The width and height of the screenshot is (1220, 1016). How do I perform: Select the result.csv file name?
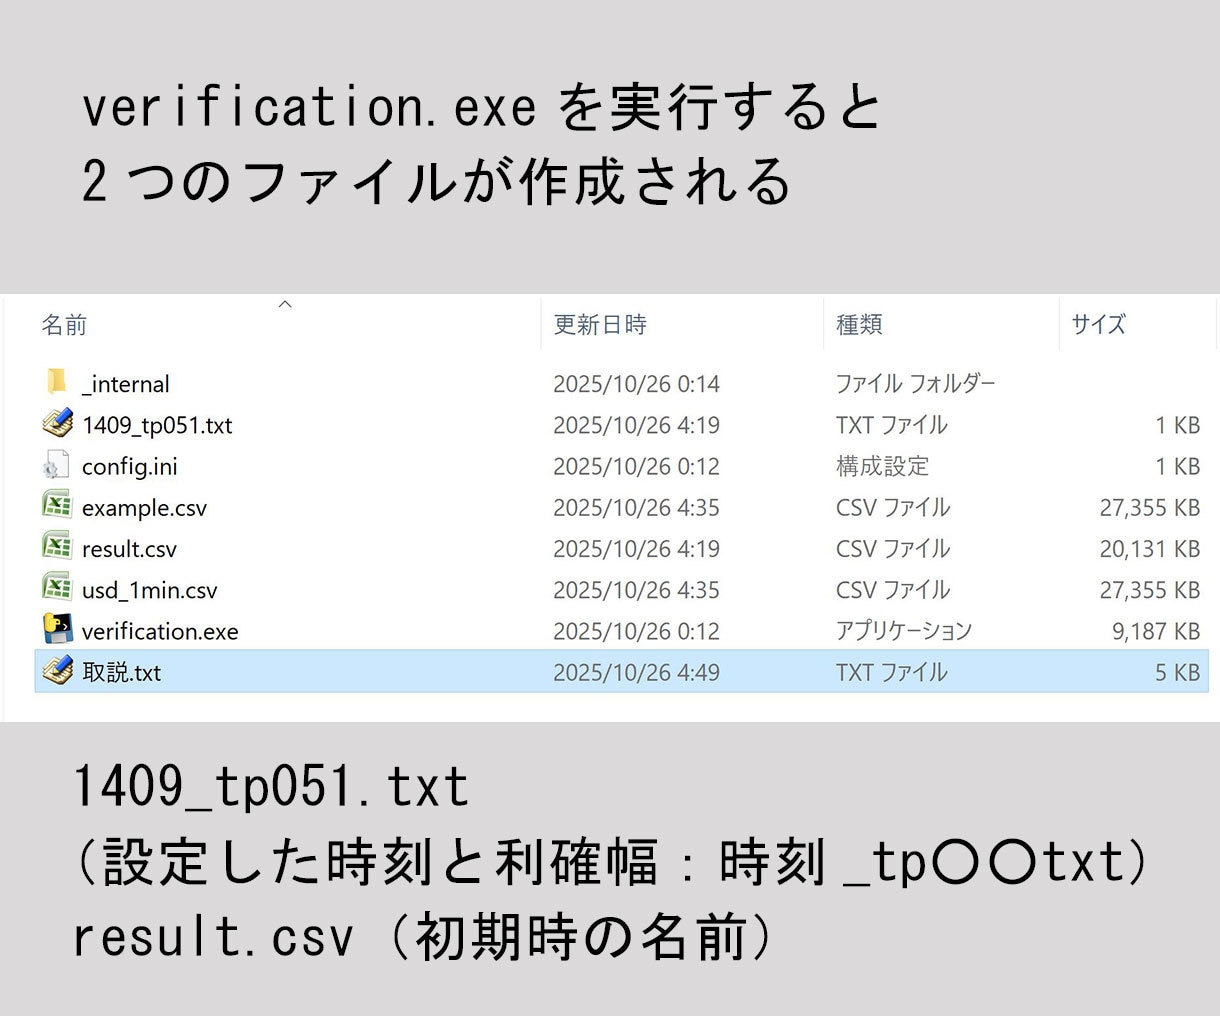tap(129, 549)
